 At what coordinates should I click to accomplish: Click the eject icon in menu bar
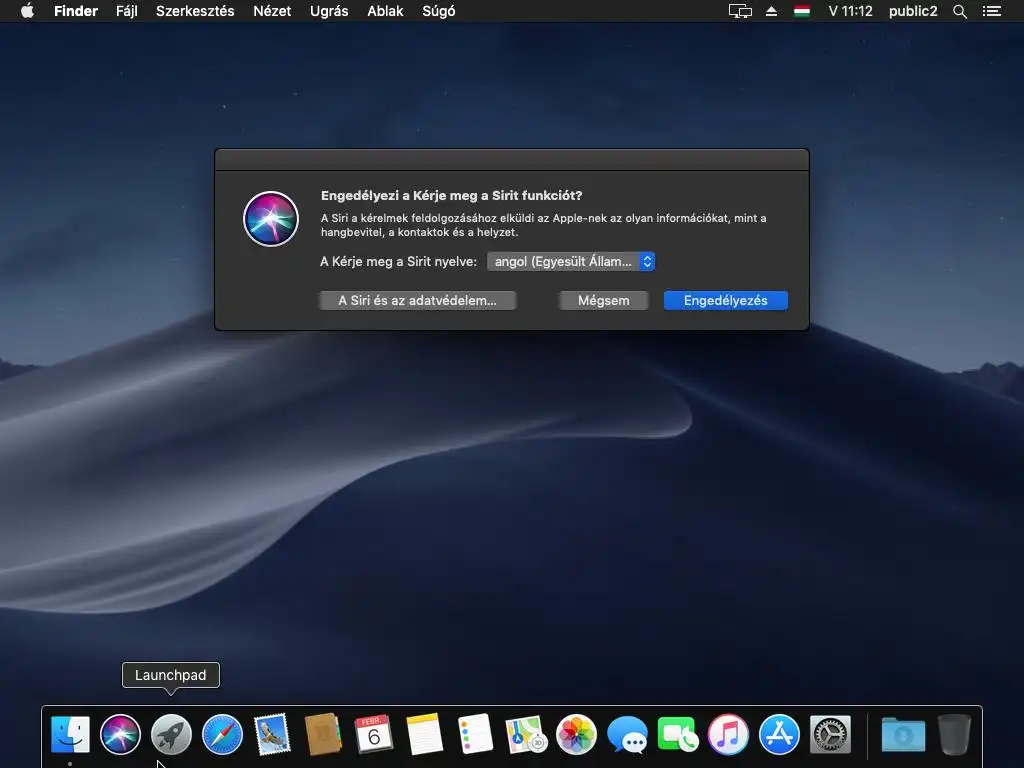coord(771,11)
